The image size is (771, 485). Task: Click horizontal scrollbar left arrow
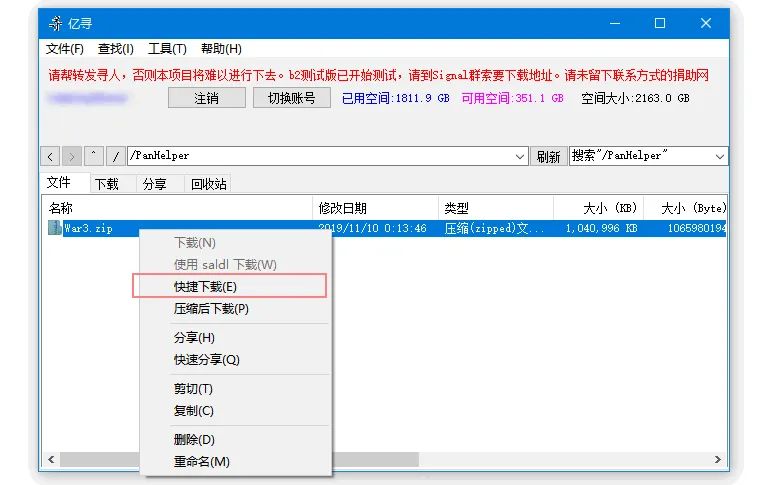pos(51,459)
